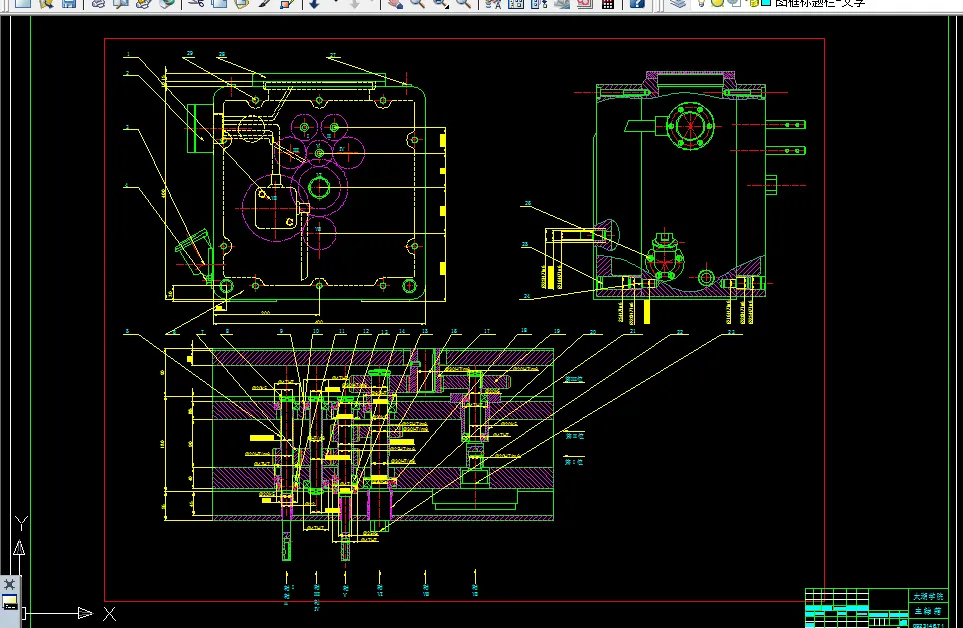Click the 3D DWF globe icon
This screenshot has width=963, height=628.
click(x=166, y=3)
